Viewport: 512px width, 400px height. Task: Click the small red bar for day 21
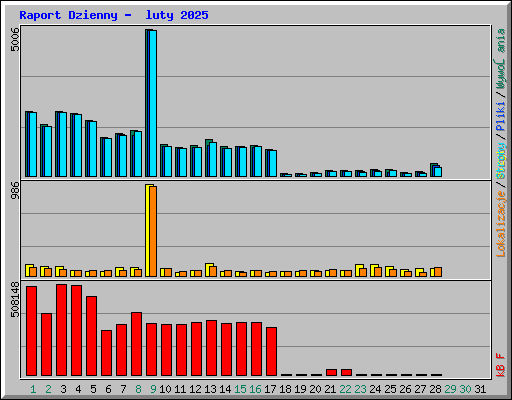tap(331, 372)
